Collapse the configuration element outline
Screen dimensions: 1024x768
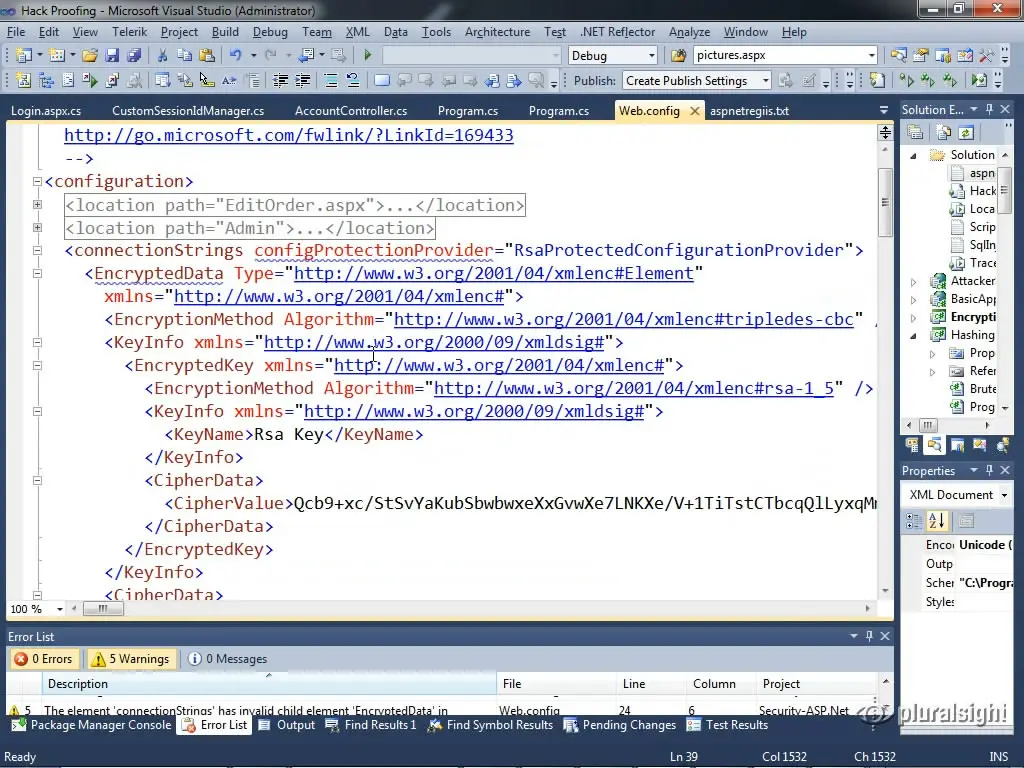pyautogui.click(x=38, y=182)
